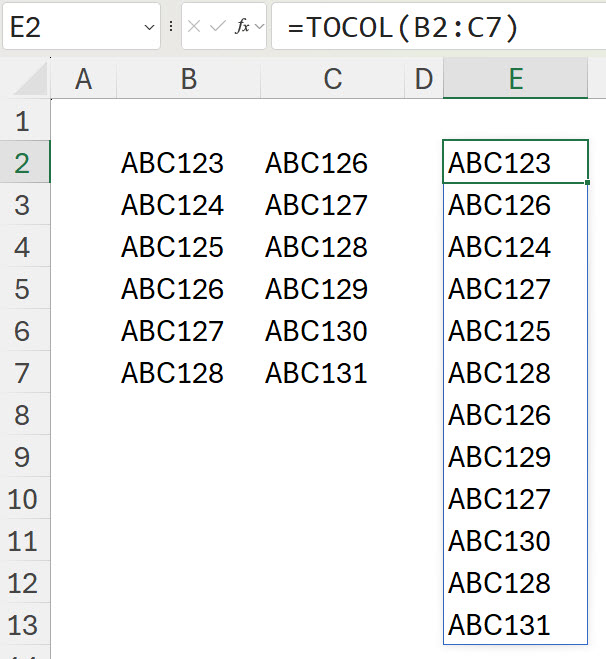Select column A header
The image size is (606, 659).
tap(83, 79)
